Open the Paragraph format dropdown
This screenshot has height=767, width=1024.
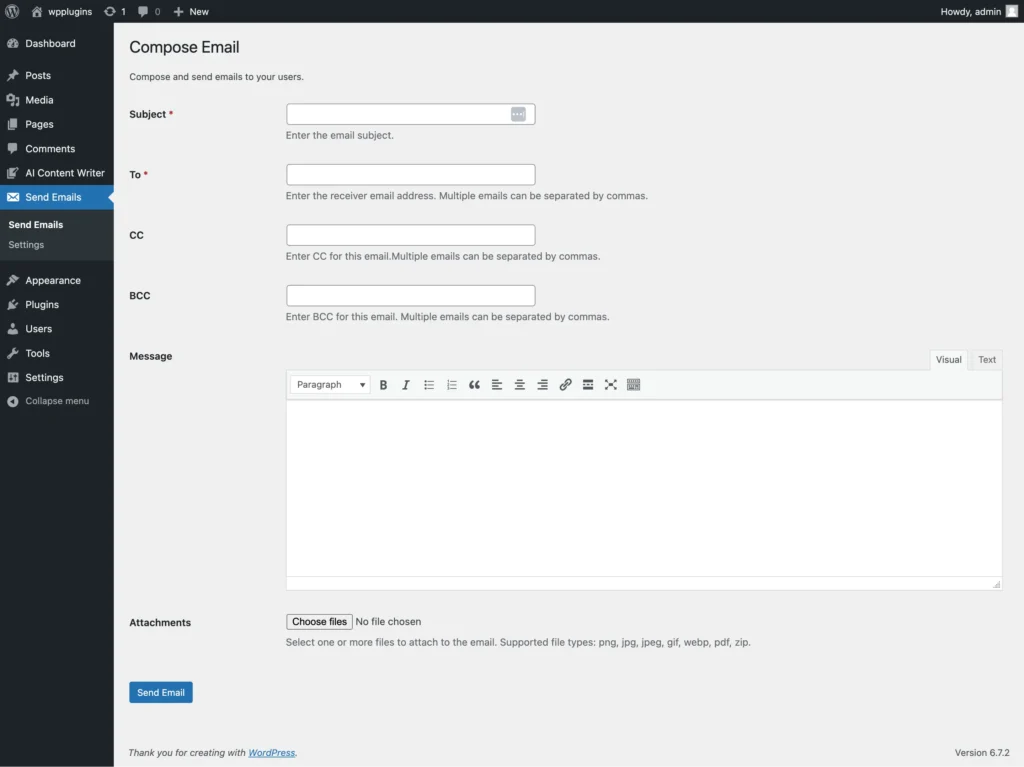[329, 384]
